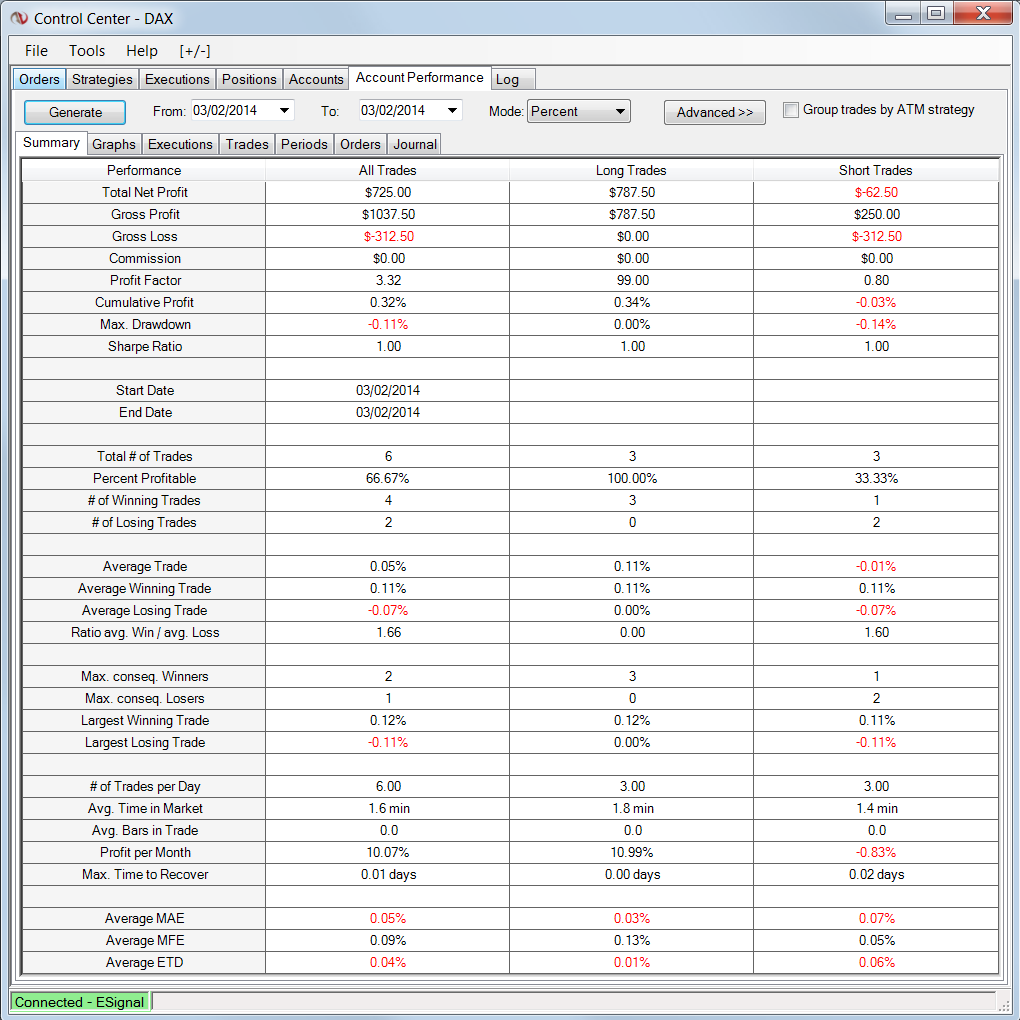Screen dimensions: 1020x1020
Task: Click the Advanced >> button
Action: click(714, 112)
